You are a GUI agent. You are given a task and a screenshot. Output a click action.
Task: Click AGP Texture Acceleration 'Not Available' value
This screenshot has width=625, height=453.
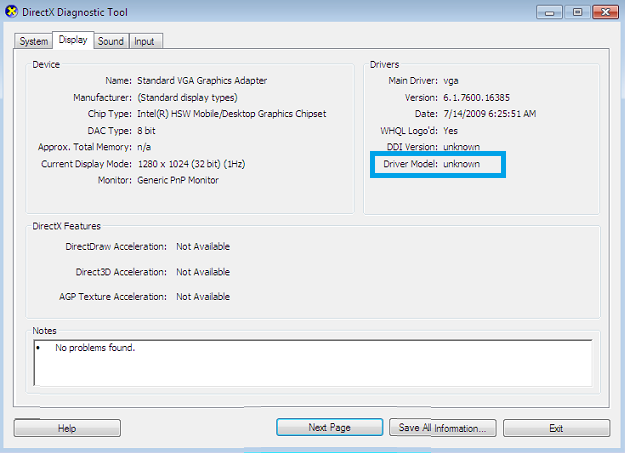coord(203,297)
